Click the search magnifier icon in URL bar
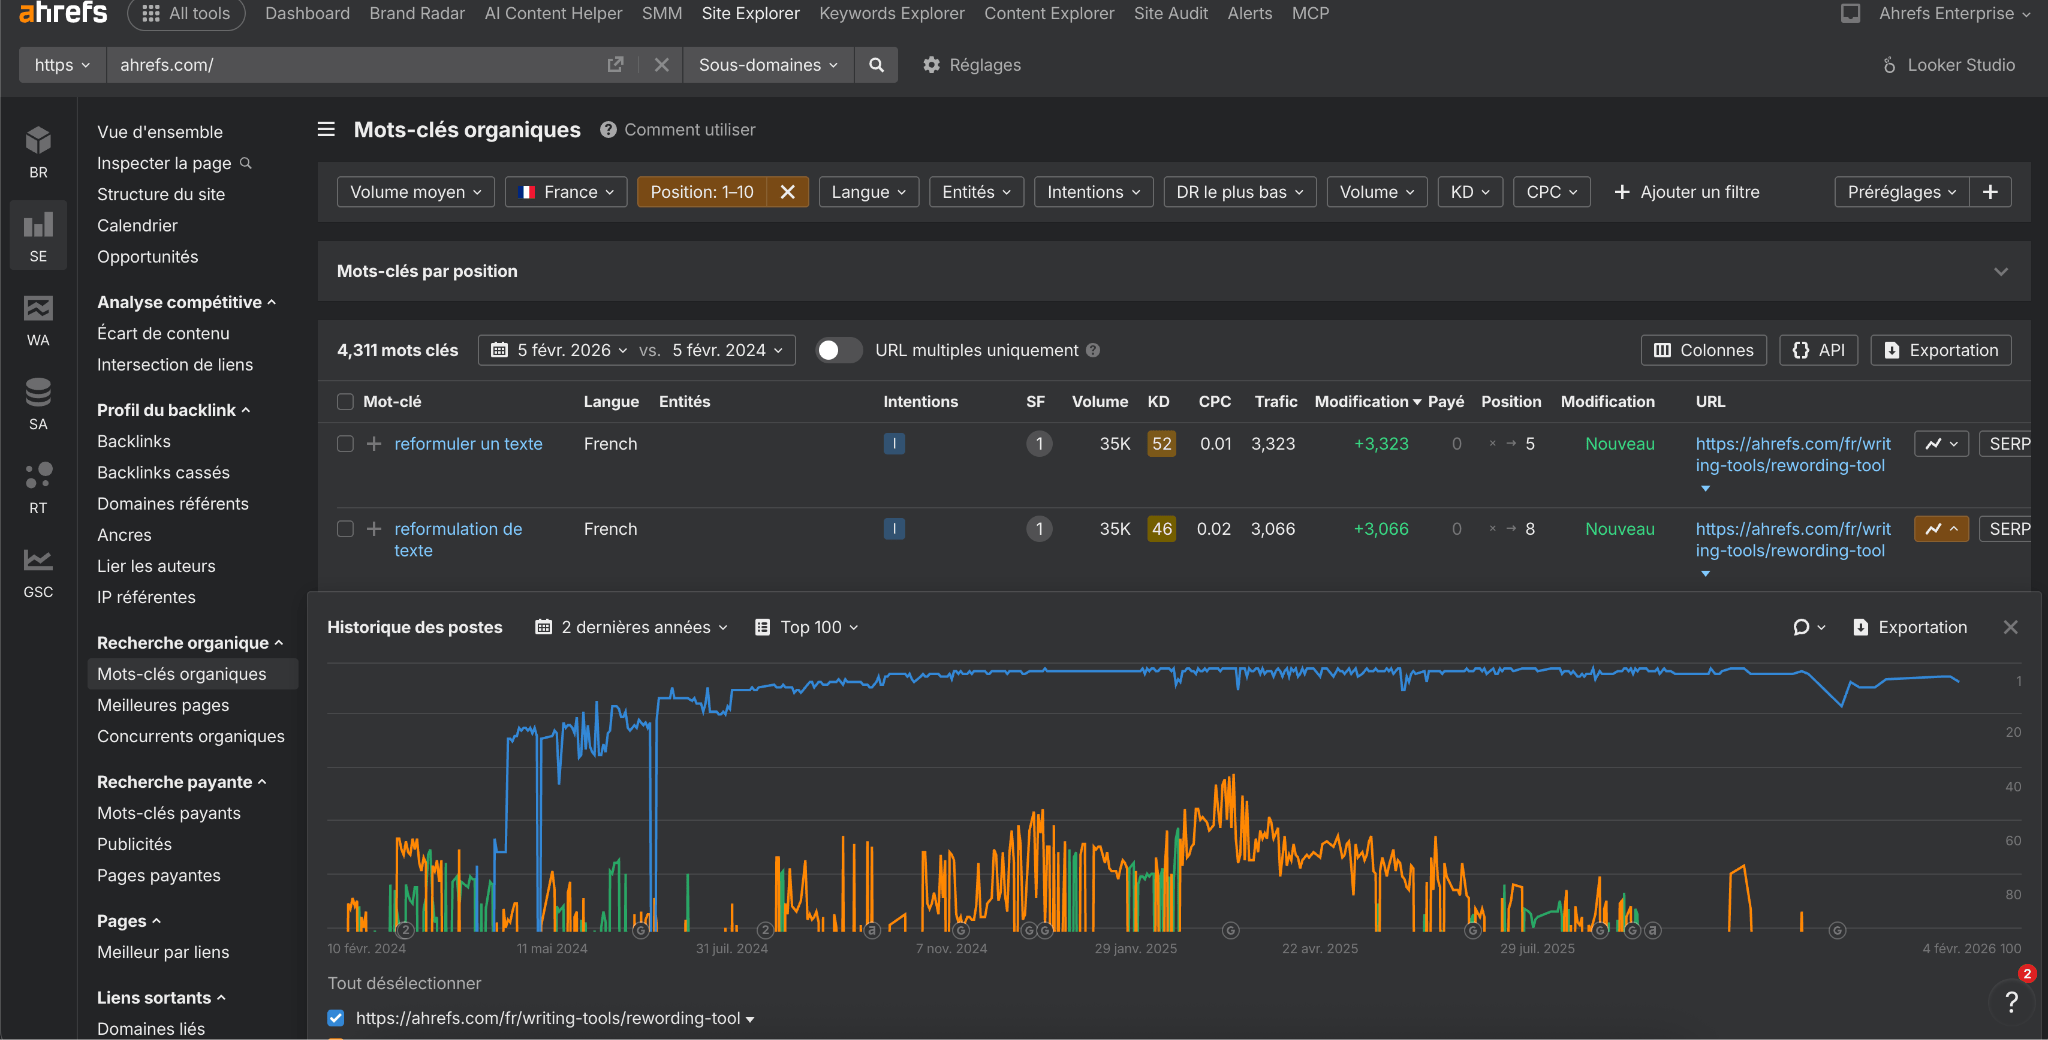This screenshot has height=1040, width=2048. tap(876, 65)
